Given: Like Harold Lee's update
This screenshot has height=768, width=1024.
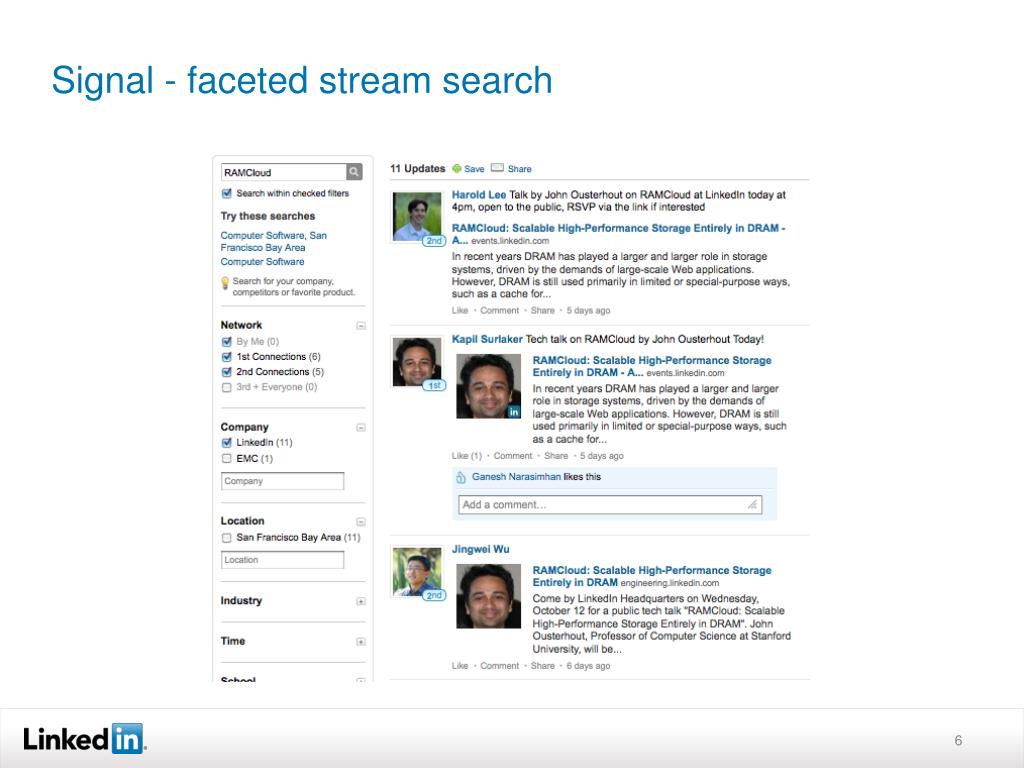Looking at the screenshot, I should tap(460, 310).
